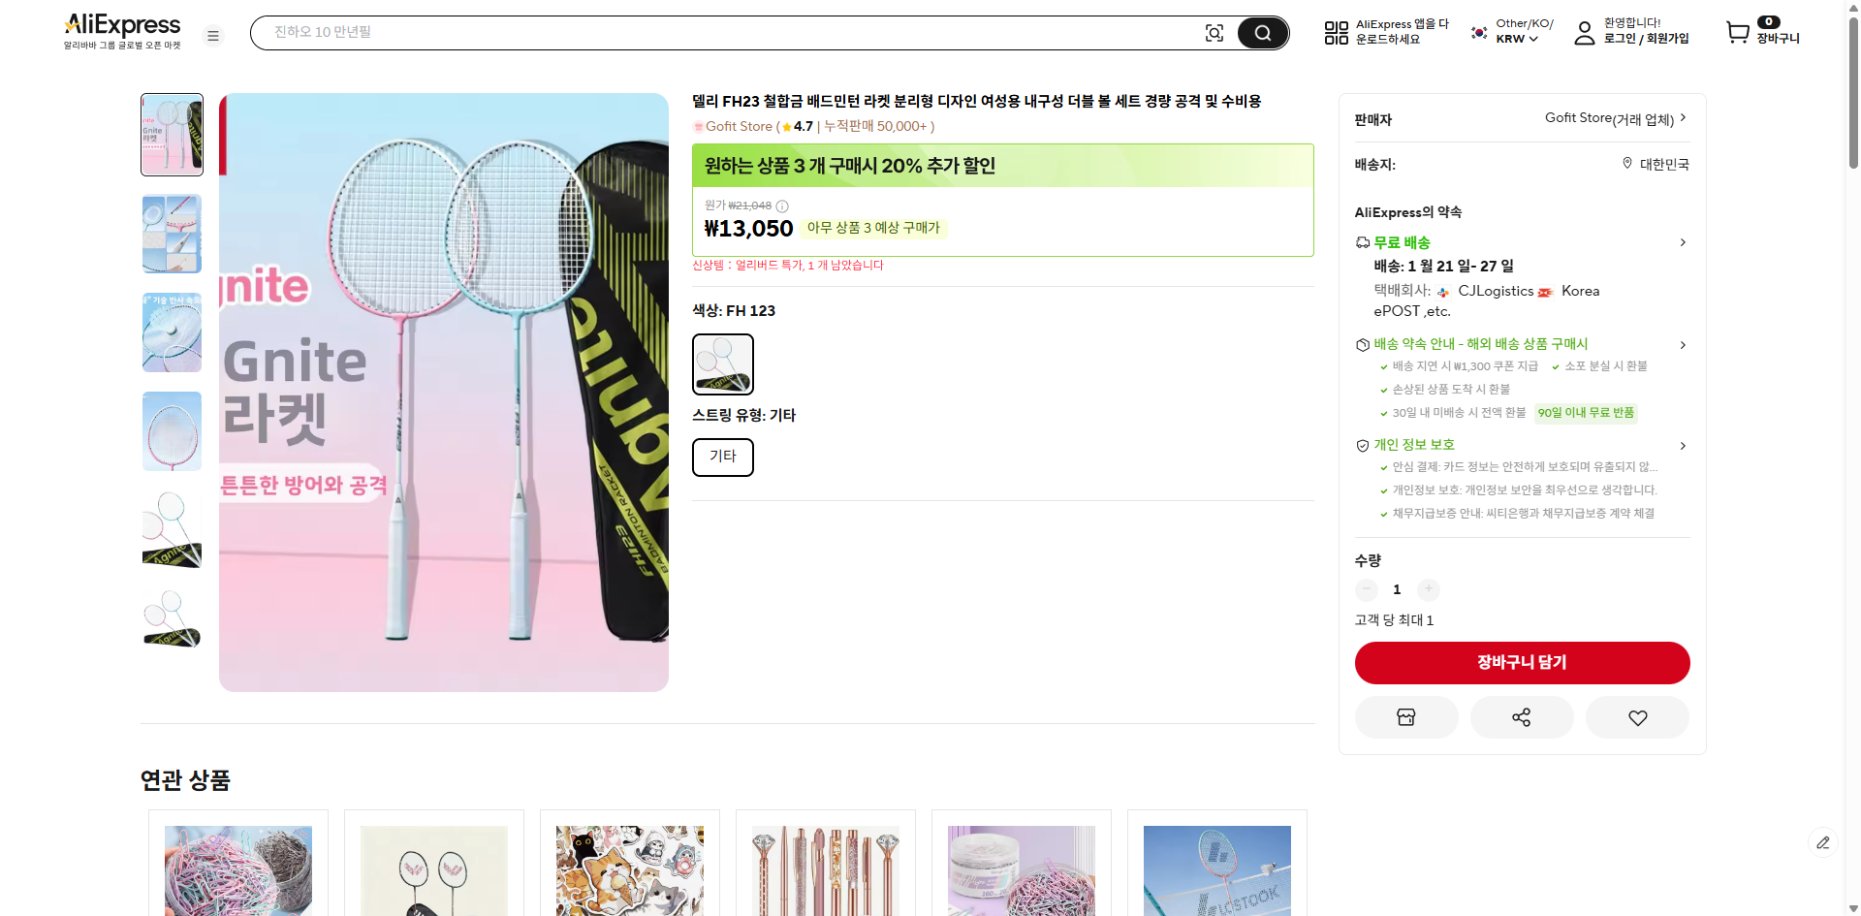The width and height of the screenshot is (1861, 916).
Task: Click the red 장바구니 담기 button
Action: 1521,662
